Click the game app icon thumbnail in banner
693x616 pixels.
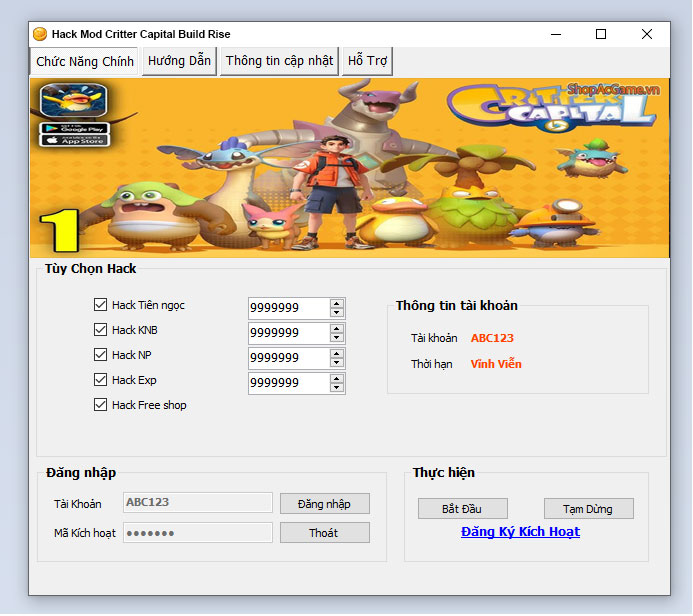point(73,101)
